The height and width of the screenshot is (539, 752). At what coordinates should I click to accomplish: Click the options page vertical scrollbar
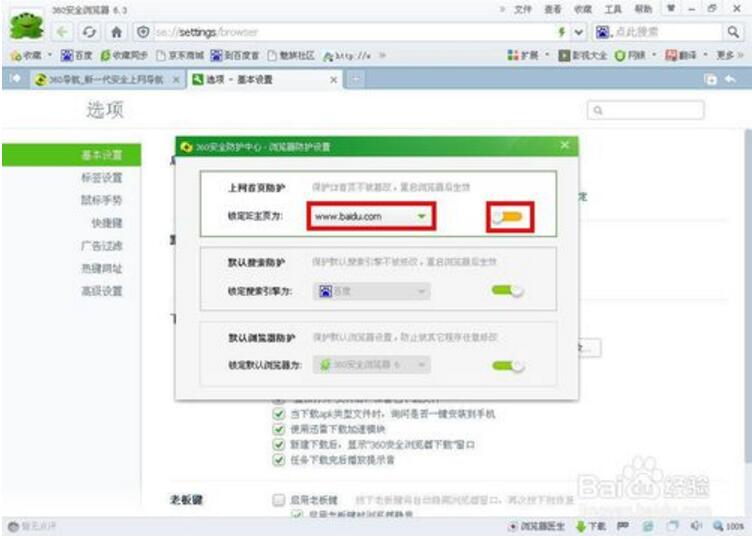tap(748, 297)
